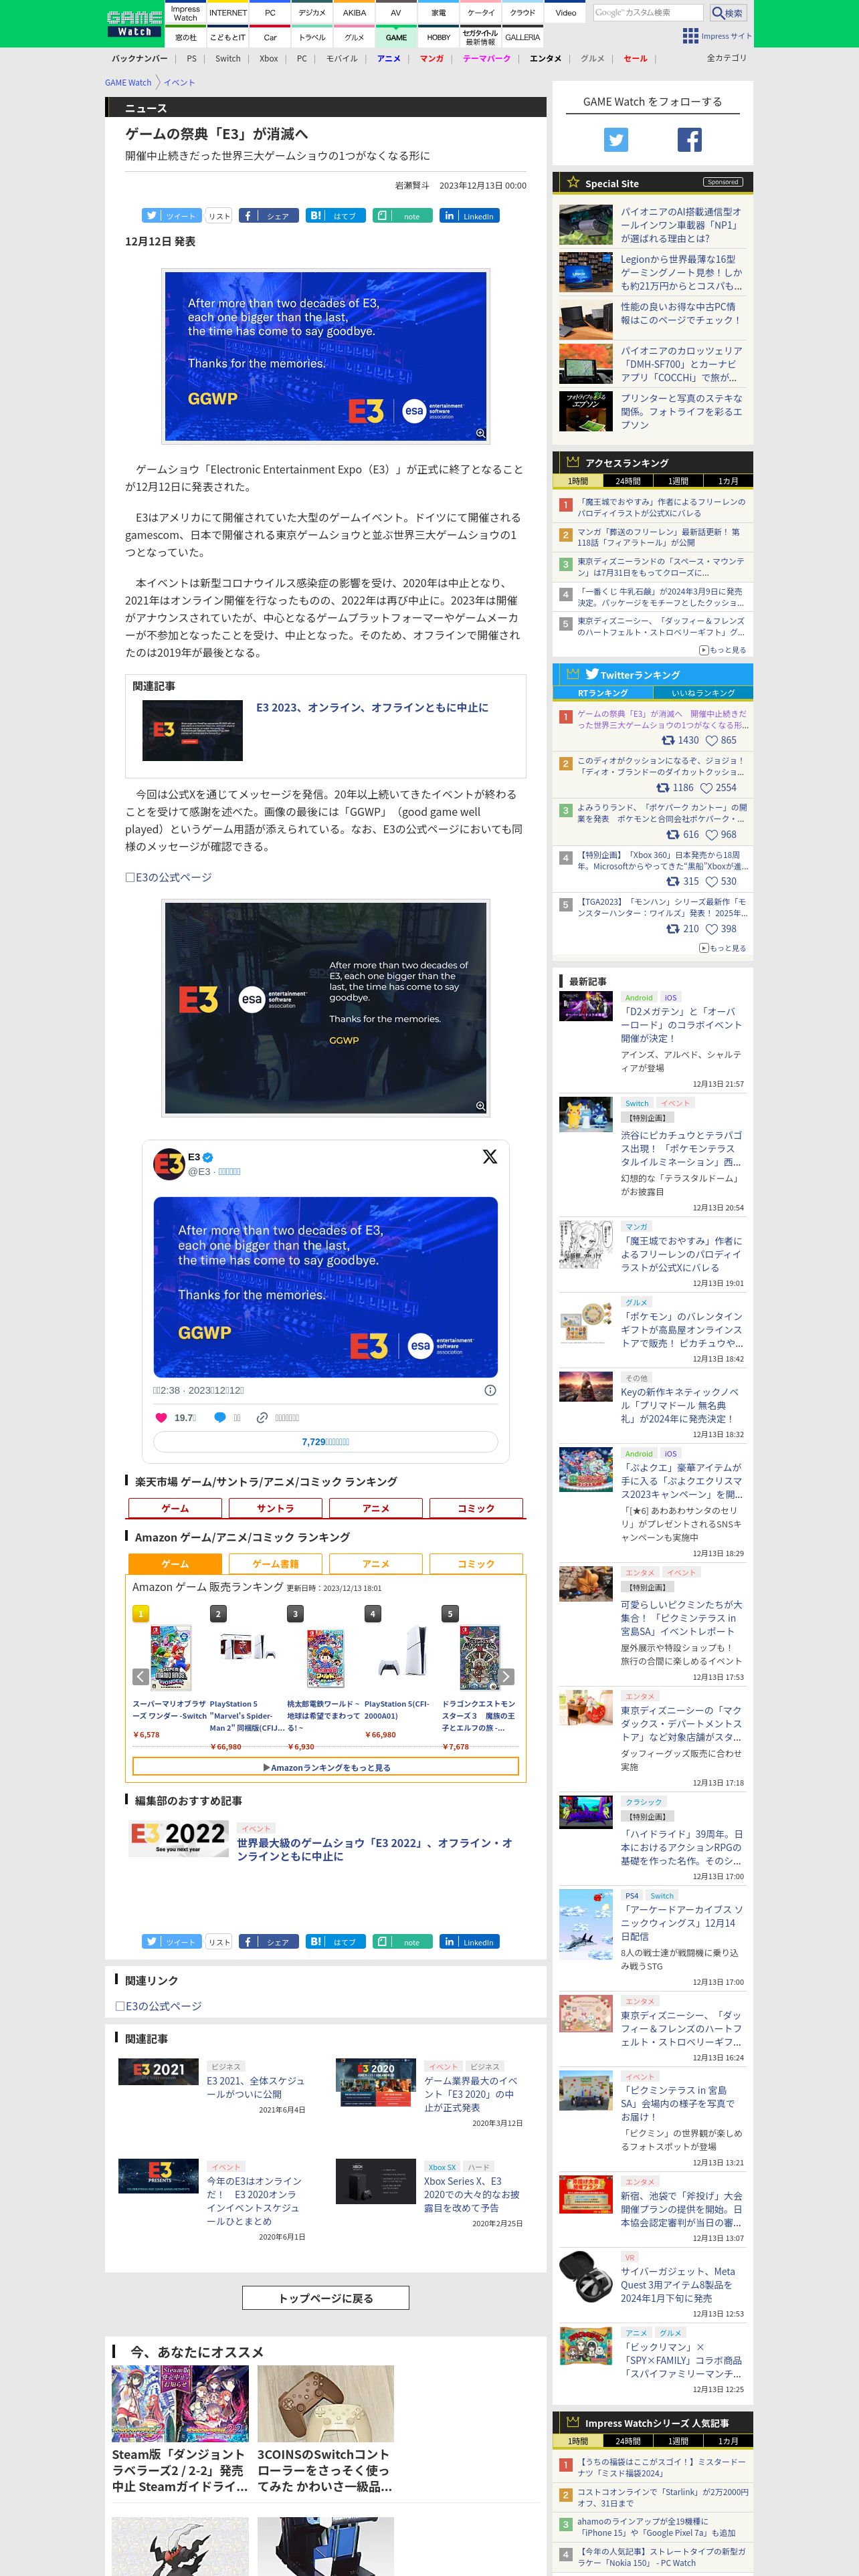Share to note with the button under the byline
859x2576 pixels.
tap(402, 216)
